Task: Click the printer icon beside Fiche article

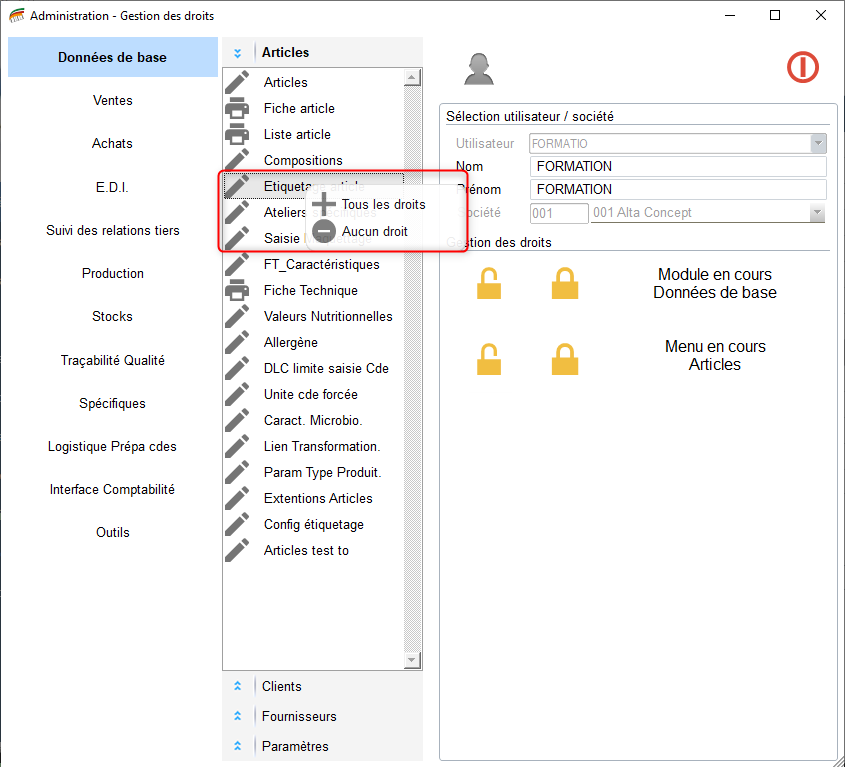Action: point(237,108)
